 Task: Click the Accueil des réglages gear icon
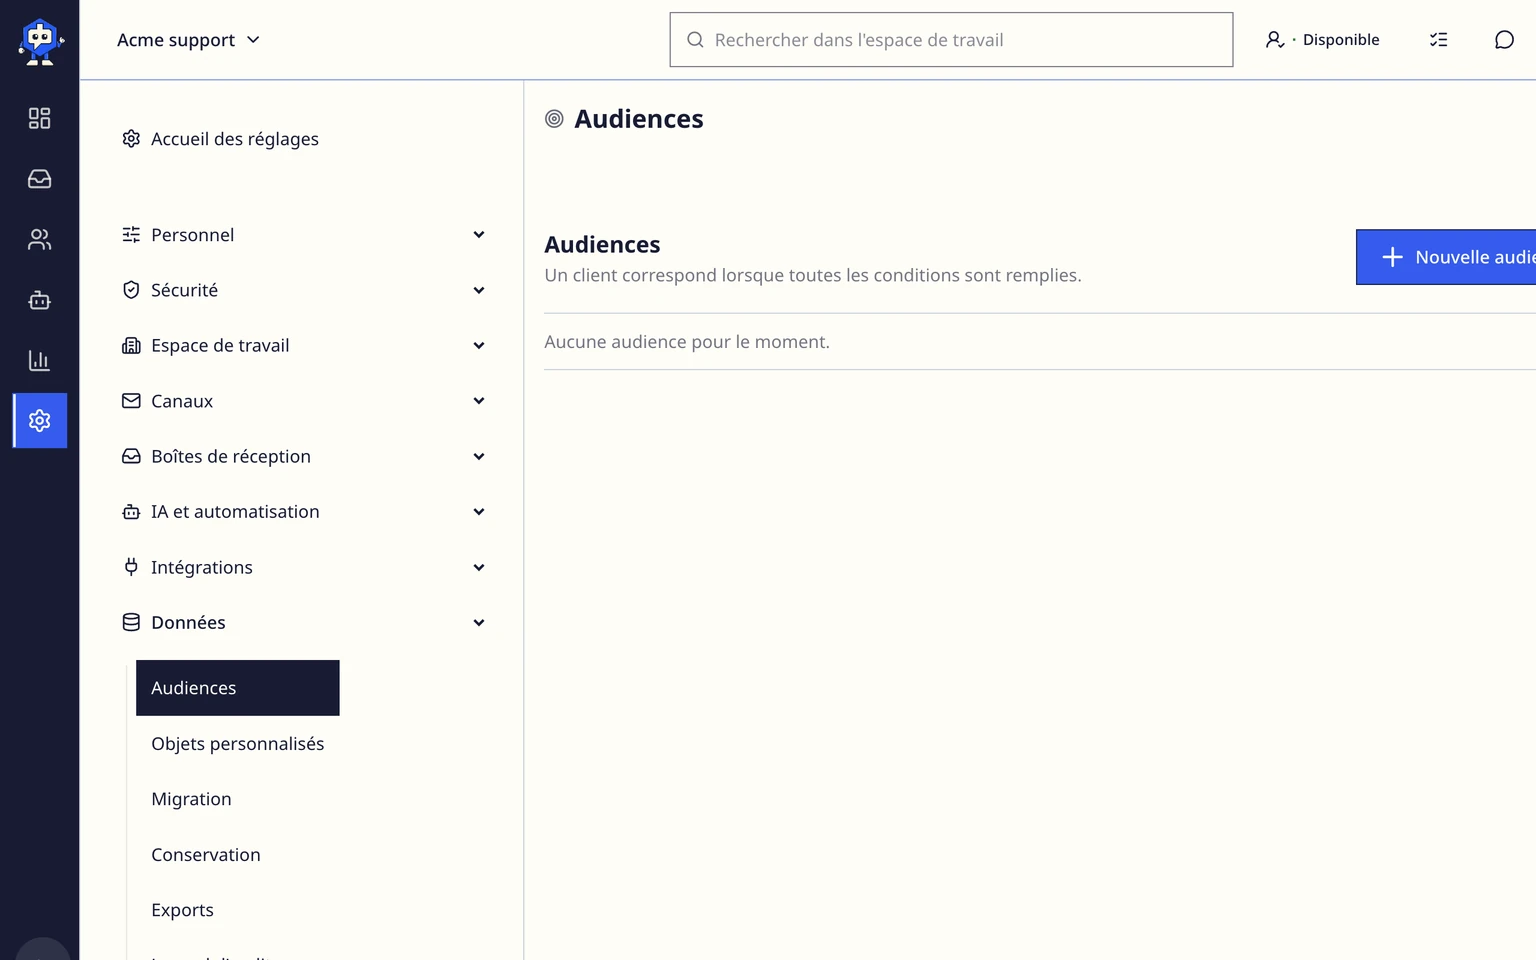(131, 139)
